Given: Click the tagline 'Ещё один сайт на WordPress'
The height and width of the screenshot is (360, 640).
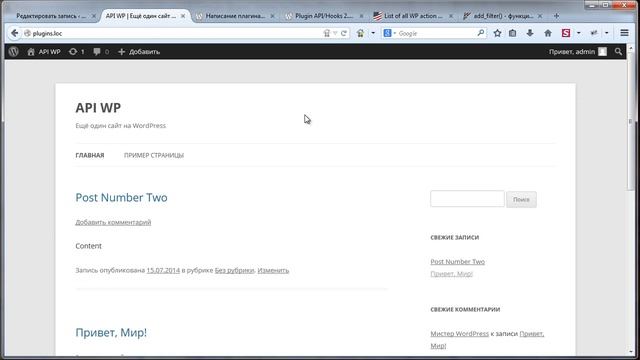Looking at the screenshot, I should [x=120, y=126].
